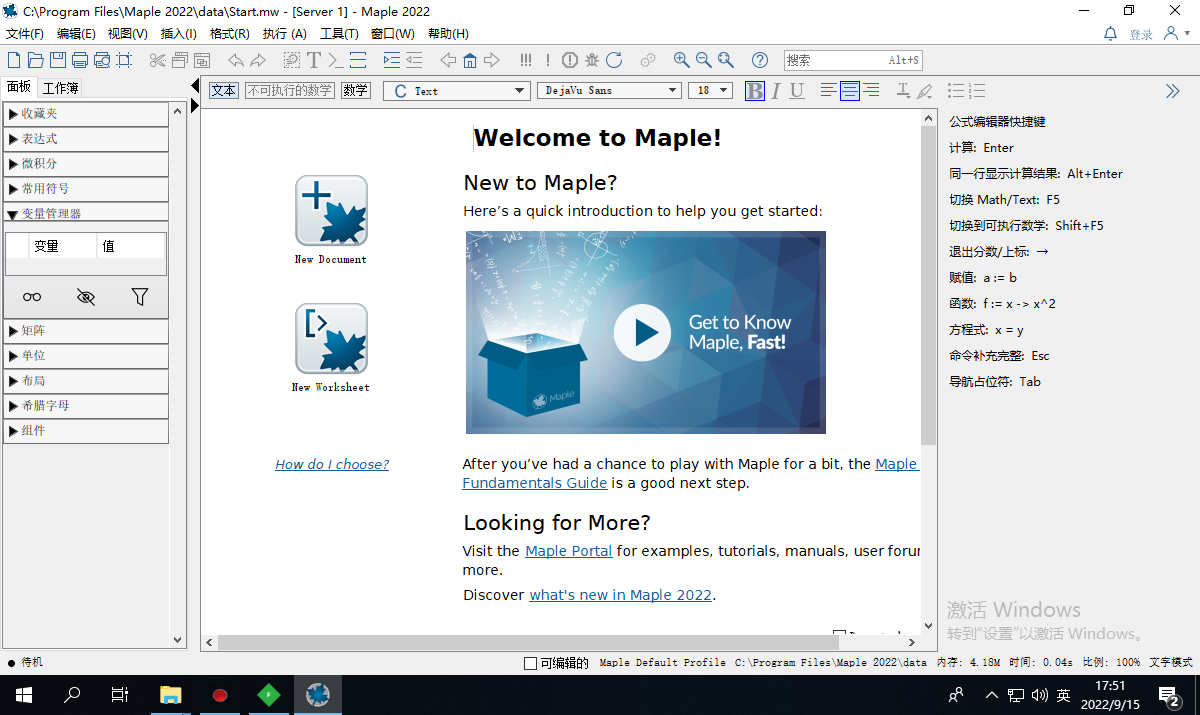Insert Maple prompt with >_ icon
This screenshot has height=715, width=1200.
336,60
